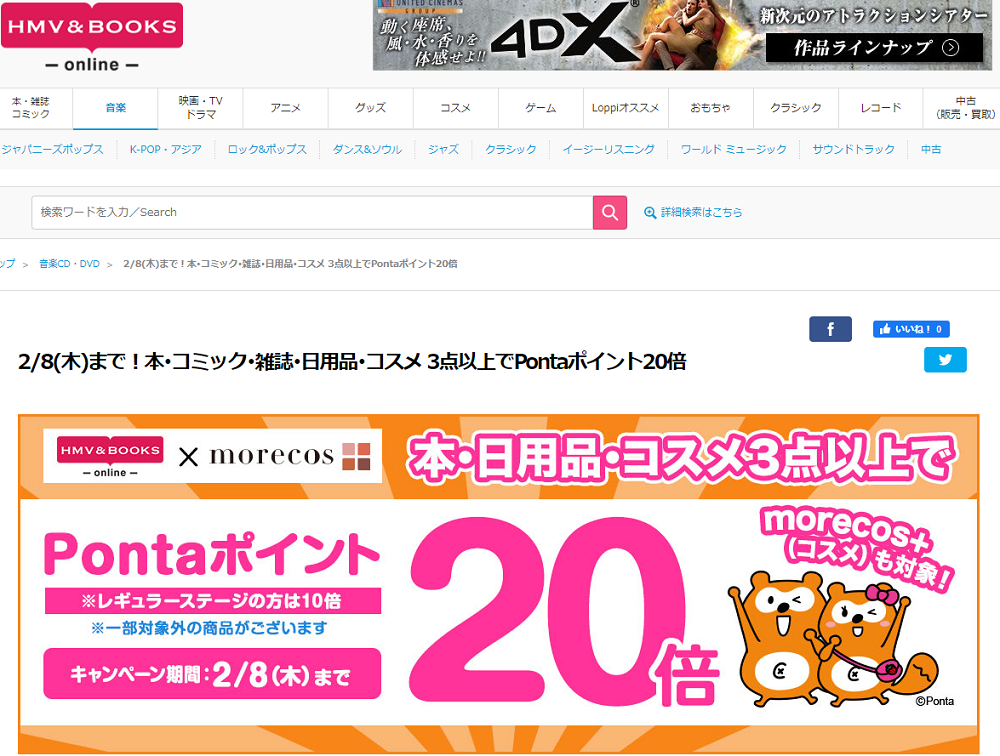Screen dimensions: 1000x756
Task: Click the Facebook いいね like button
Action: coord(911,329)
